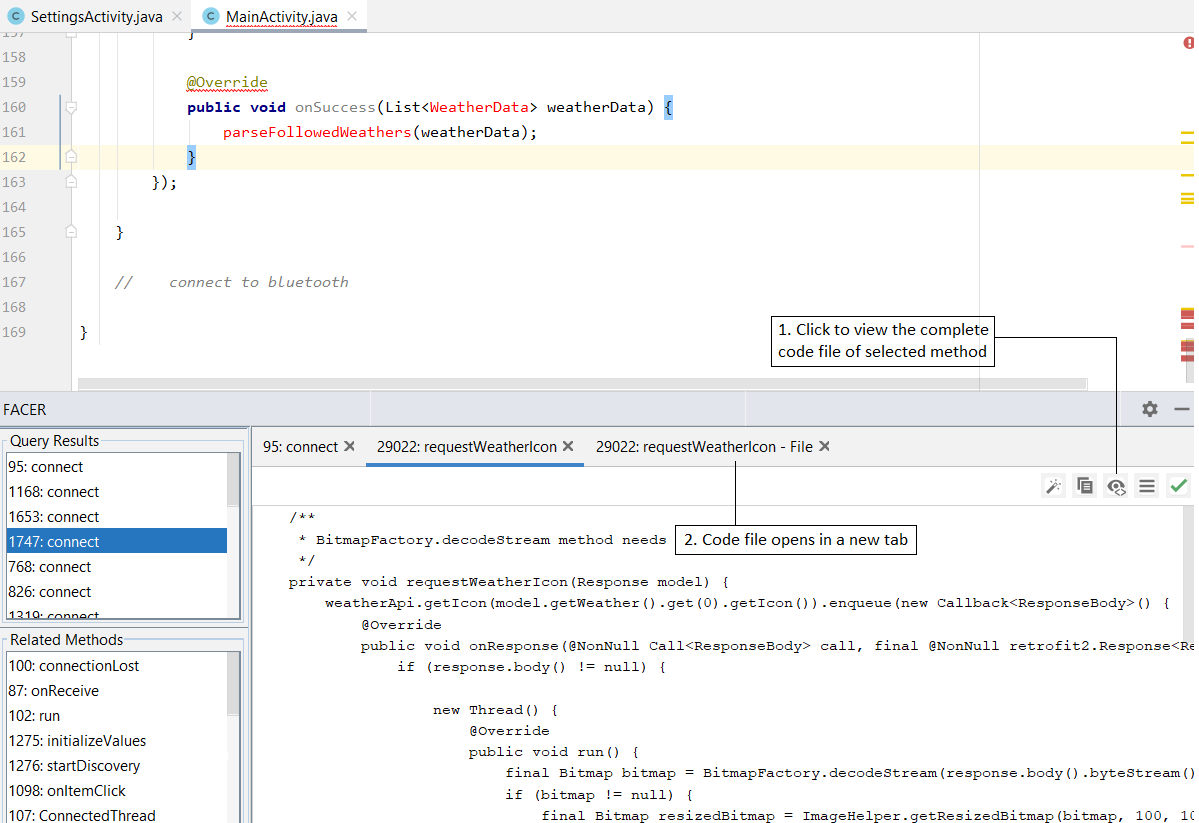Click the fold end marker at line 165

pyautogui.click(x=71, y=232)
